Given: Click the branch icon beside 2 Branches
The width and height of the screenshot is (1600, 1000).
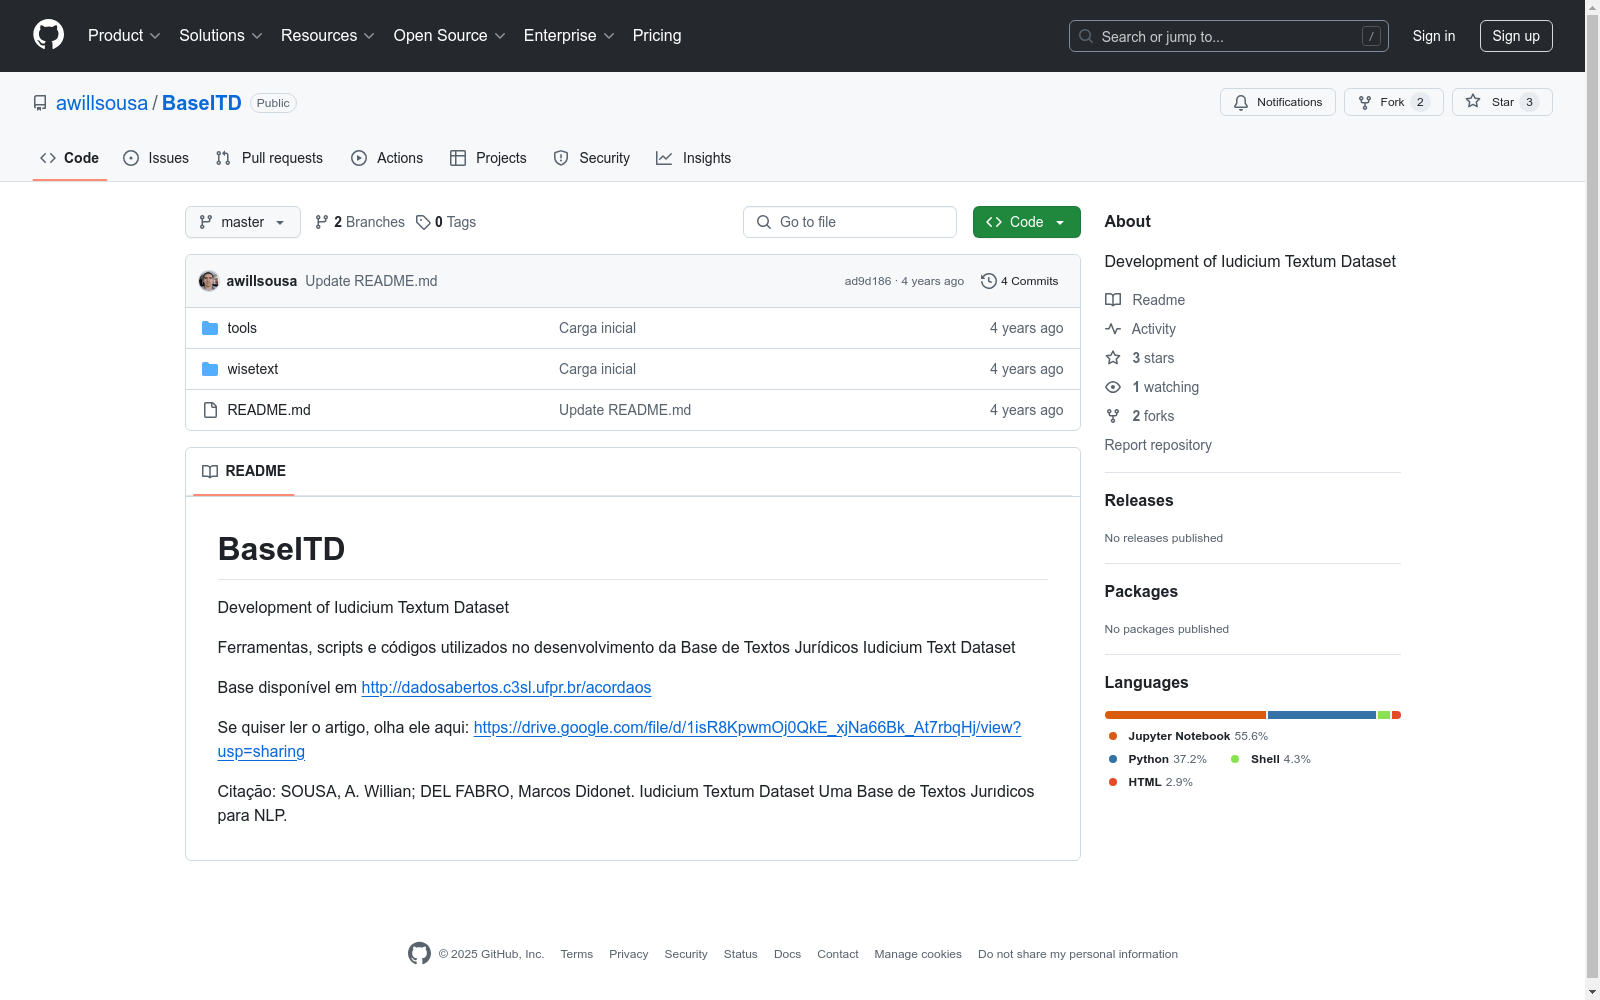Looking at the screenshot, I should pos(322,222).
